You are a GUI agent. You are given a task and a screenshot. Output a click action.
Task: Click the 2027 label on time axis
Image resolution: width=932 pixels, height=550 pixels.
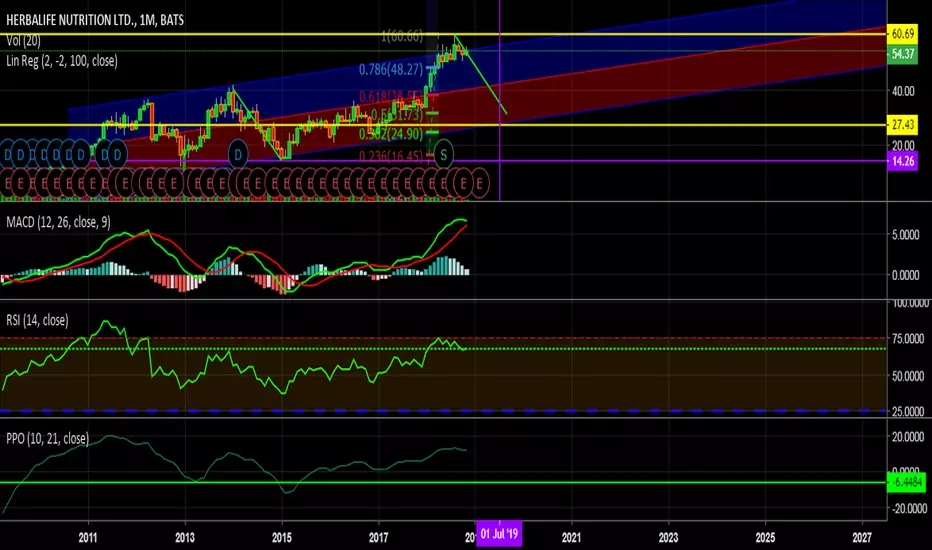pyautogui.click(x=862, y=538)
